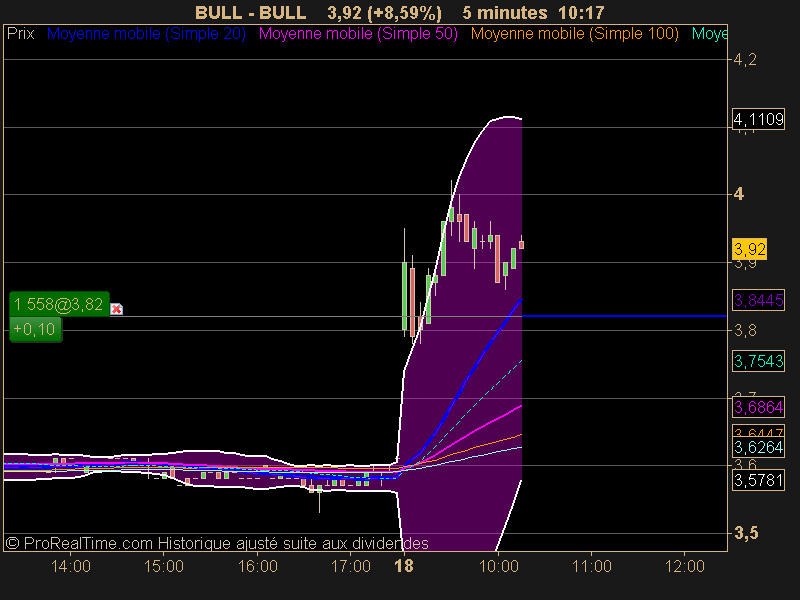The width and height of the screenshot is (800, 600).
Task: Select Moyenne mobile (Simple 50) legend entry
Action: [358, 34]
